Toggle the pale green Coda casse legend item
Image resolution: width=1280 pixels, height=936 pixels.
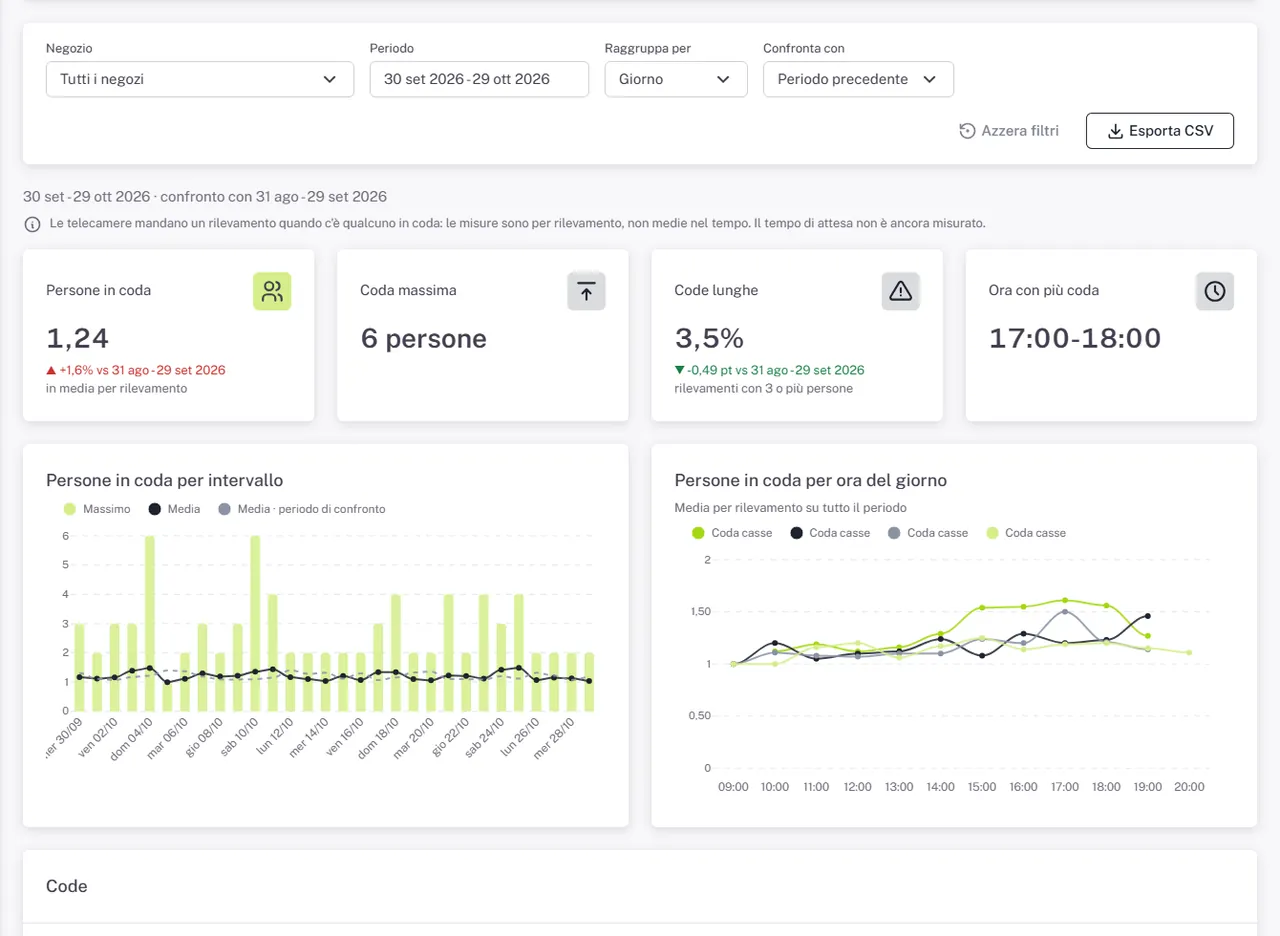[x=1026, y=533]
